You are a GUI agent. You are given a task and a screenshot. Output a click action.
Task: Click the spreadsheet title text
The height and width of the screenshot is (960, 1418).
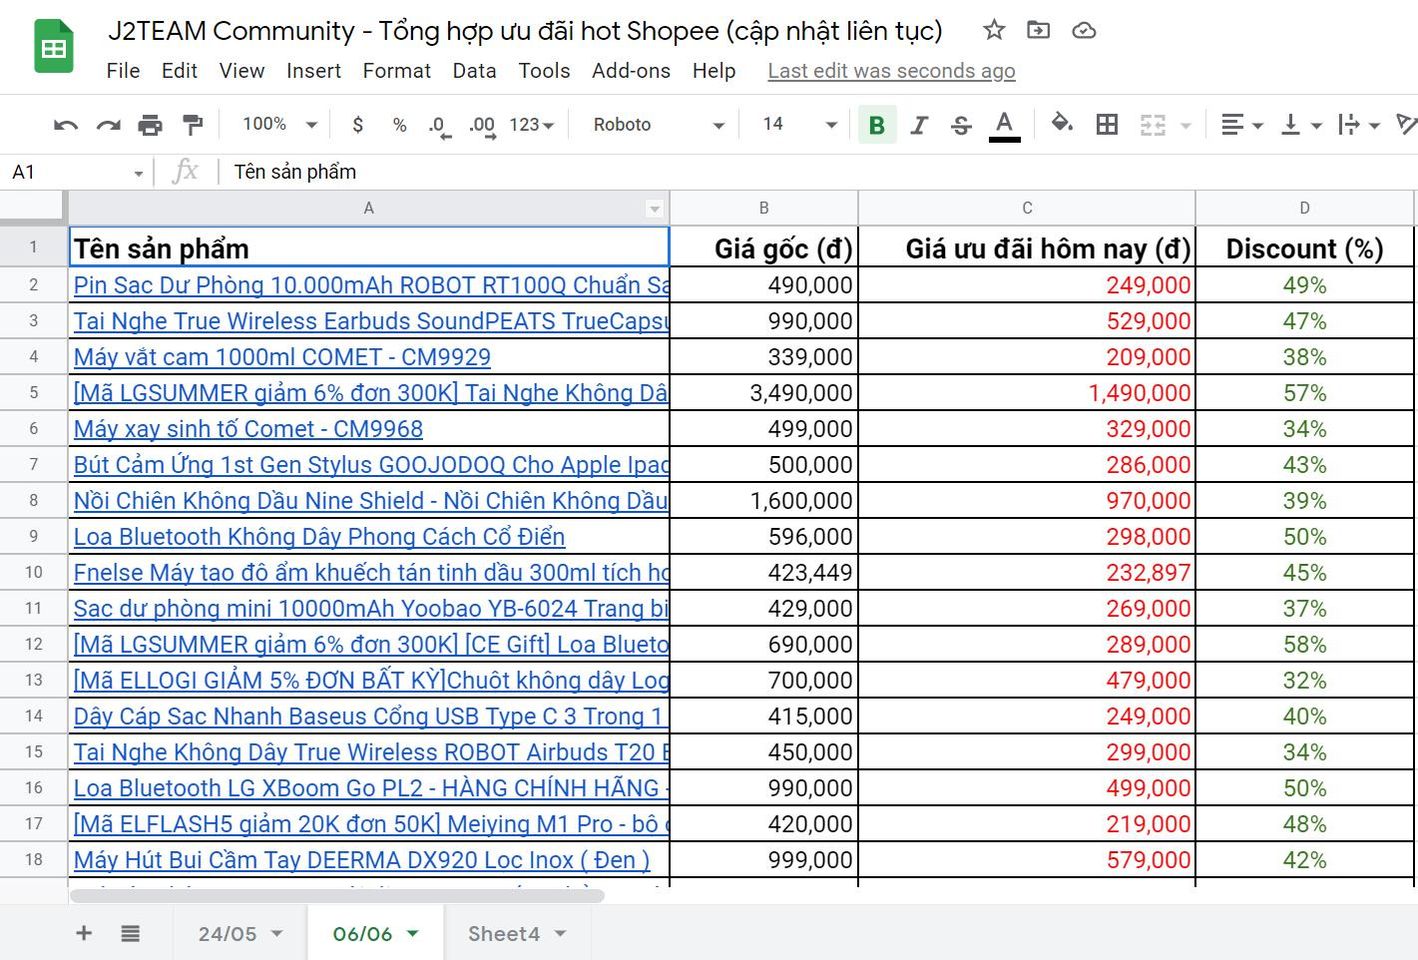(525, 31)
